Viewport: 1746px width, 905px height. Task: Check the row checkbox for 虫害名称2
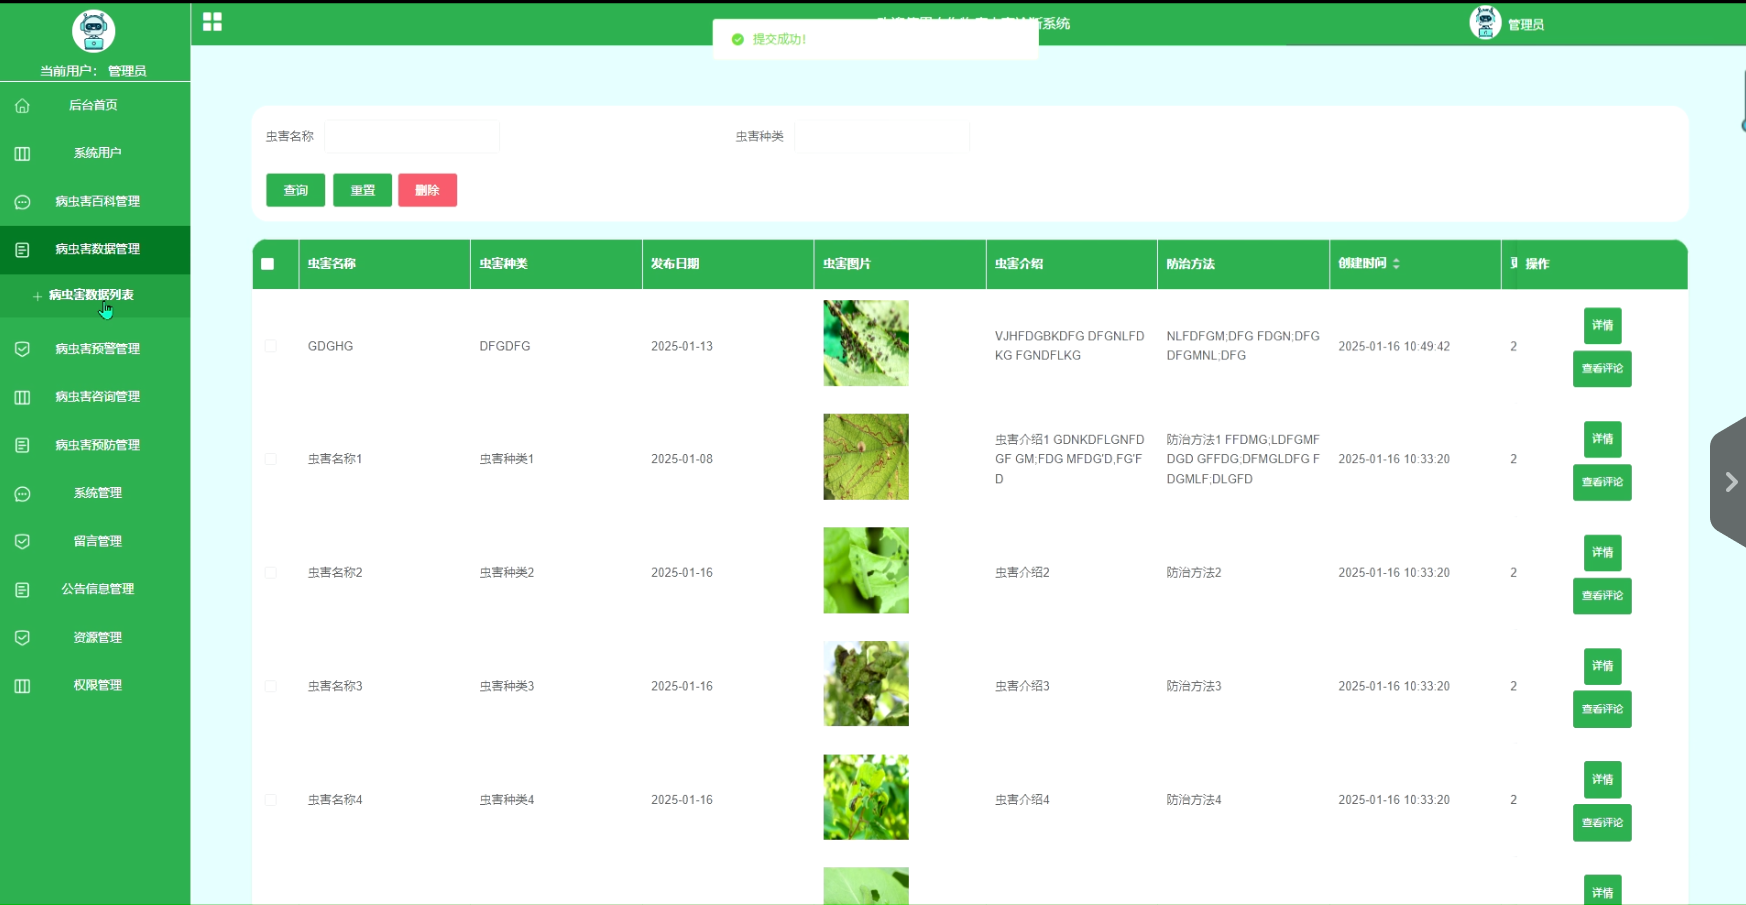(x=270, y=573)
